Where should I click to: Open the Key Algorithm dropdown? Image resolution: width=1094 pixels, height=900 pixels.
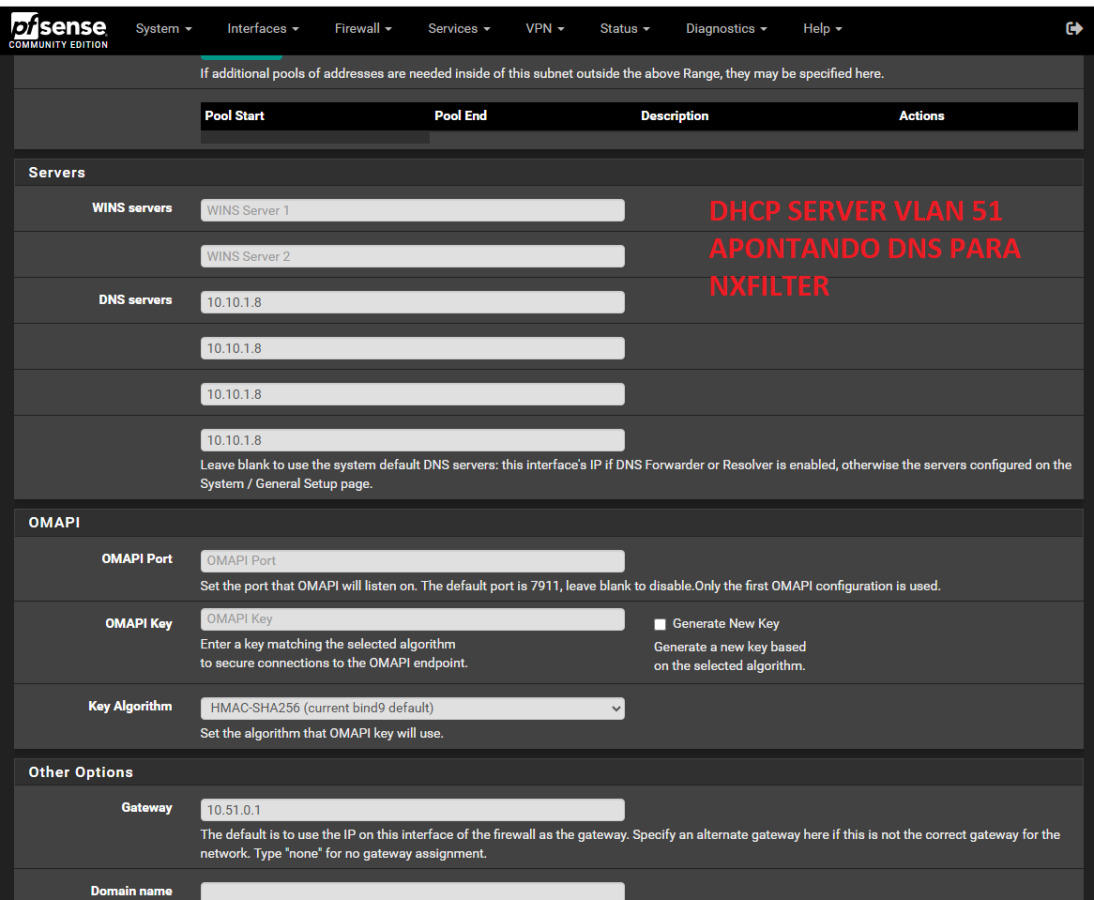(412, 708)
